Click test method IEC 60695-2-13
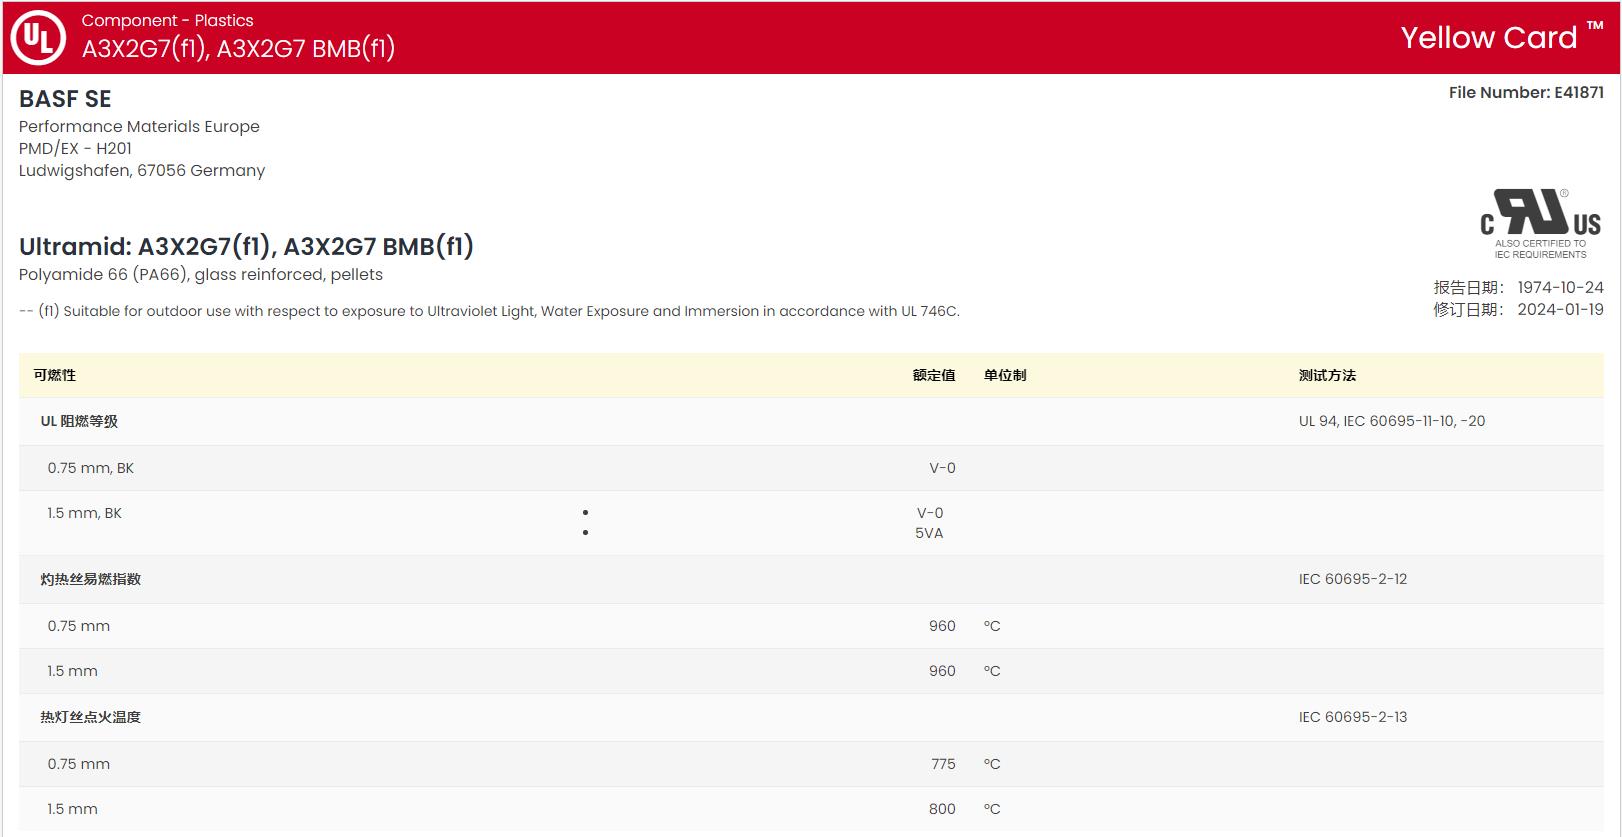Image resolution: width=1622 pixels, height=837 pixels. click(1353, 717)
